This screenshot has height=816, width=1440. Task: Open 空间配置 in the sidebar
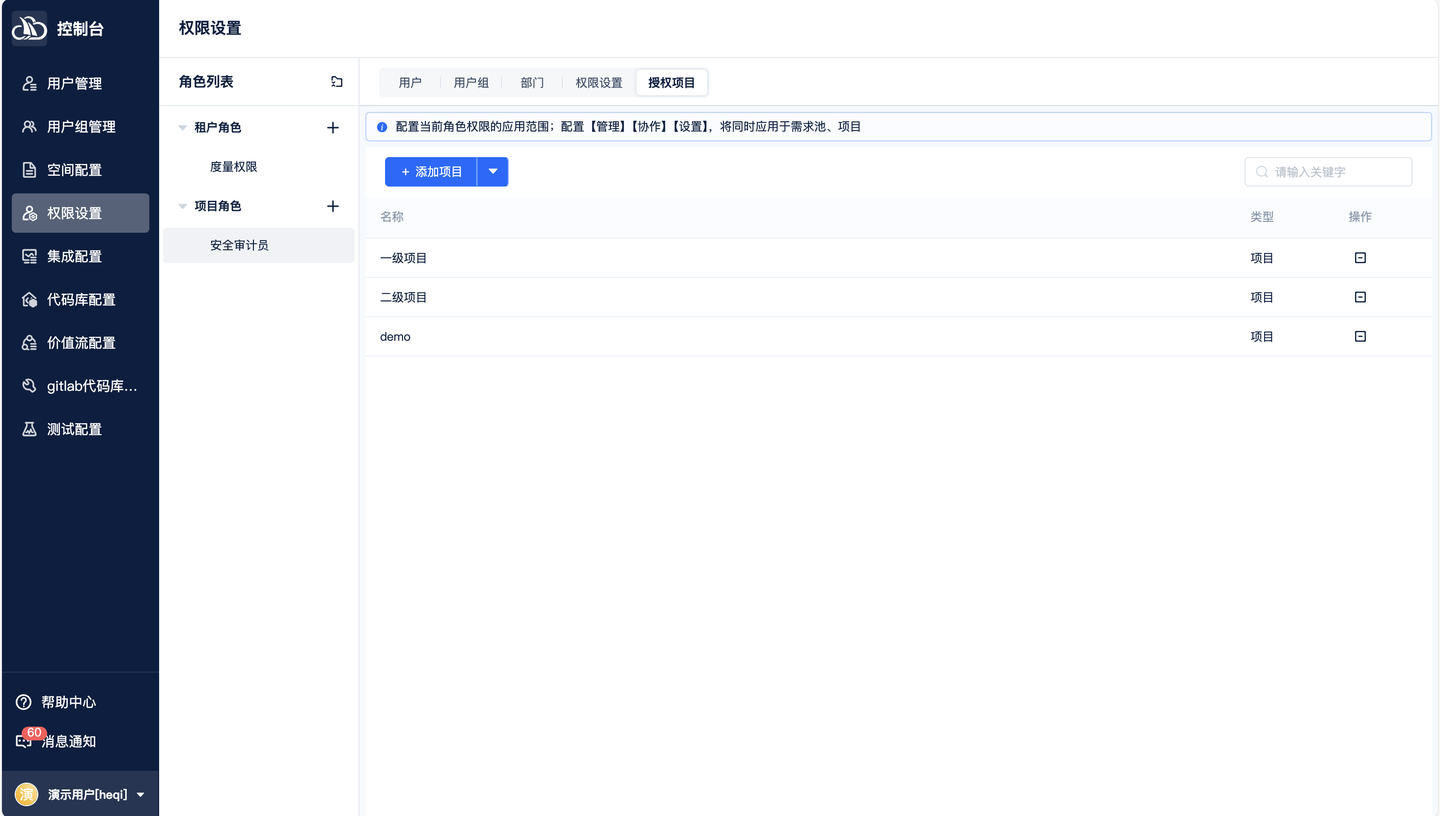pyautogui.click(x=80, y=170)
